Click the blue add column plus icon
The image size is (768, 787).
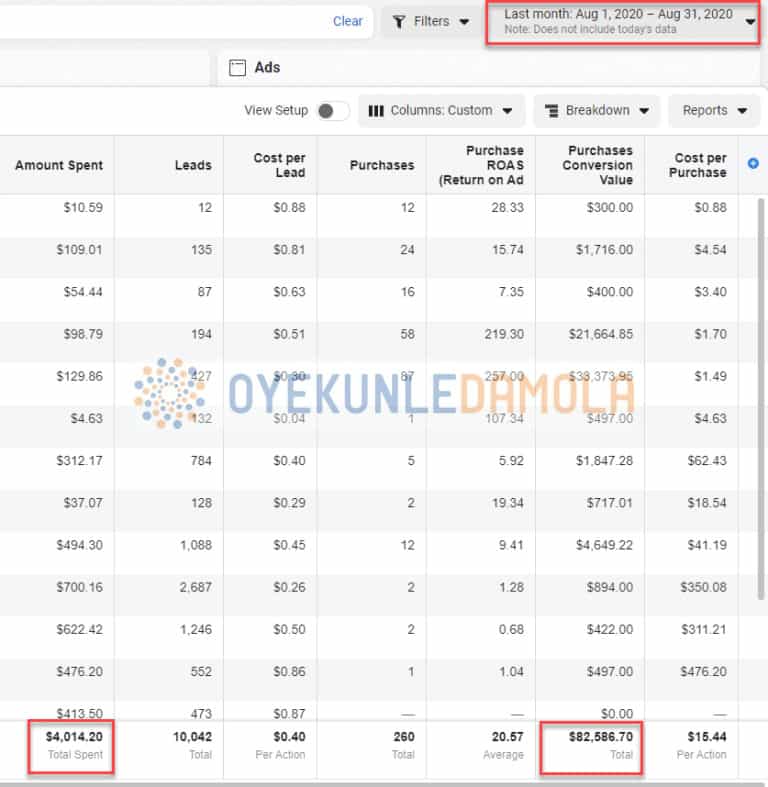753,163
